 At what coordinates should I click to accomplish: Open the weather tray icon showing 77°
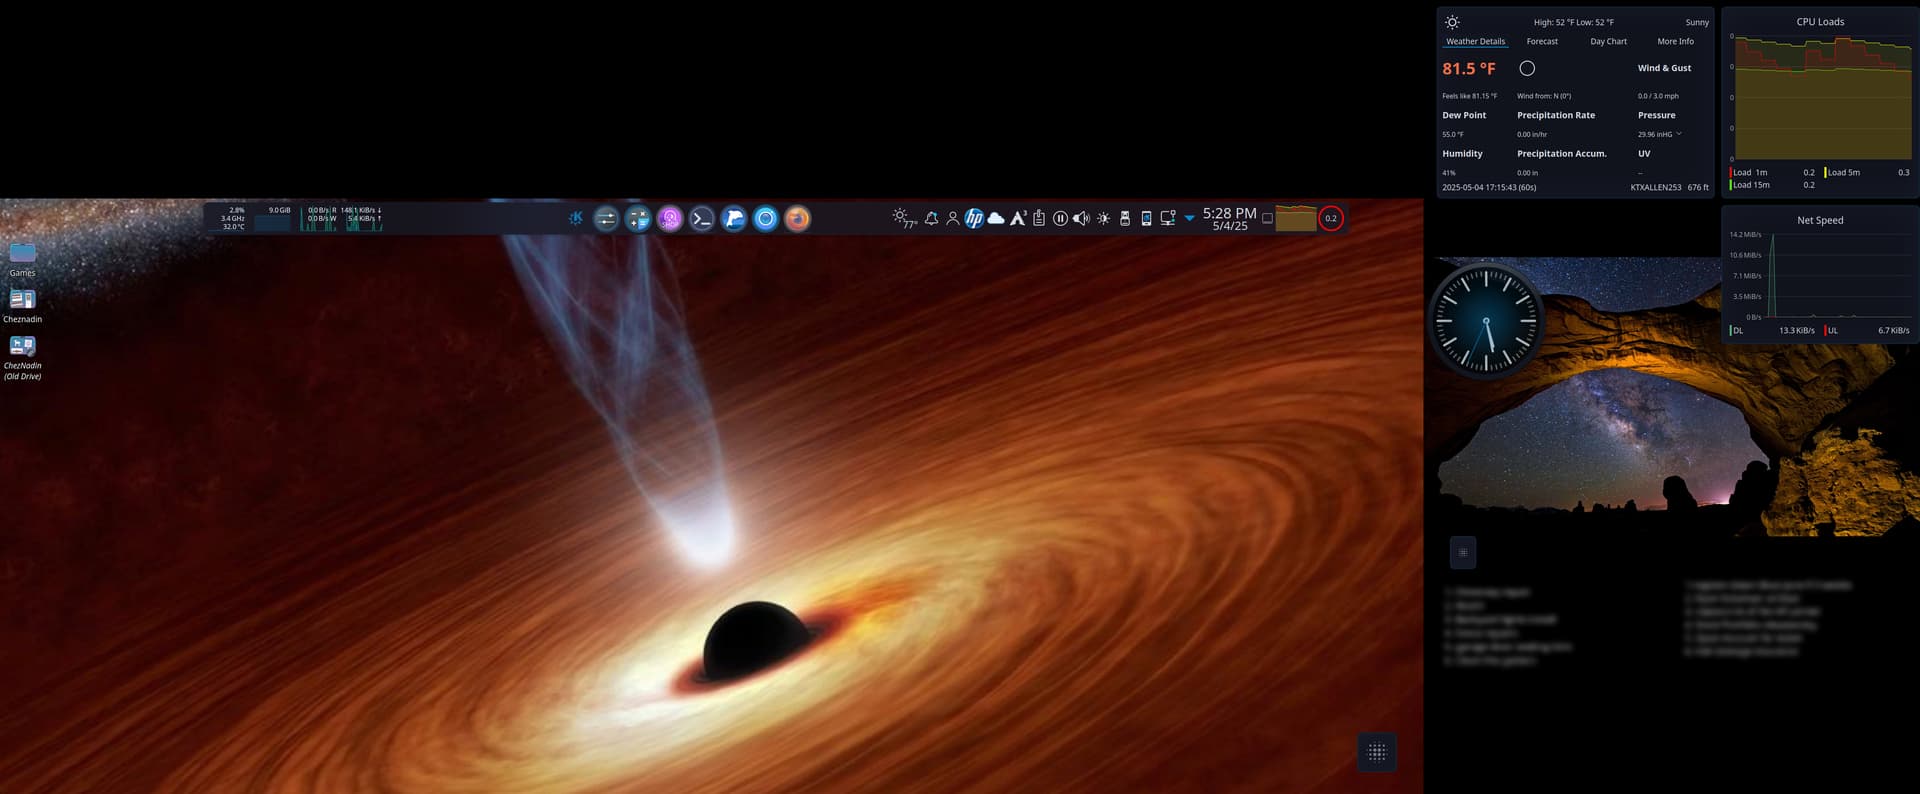904,218
